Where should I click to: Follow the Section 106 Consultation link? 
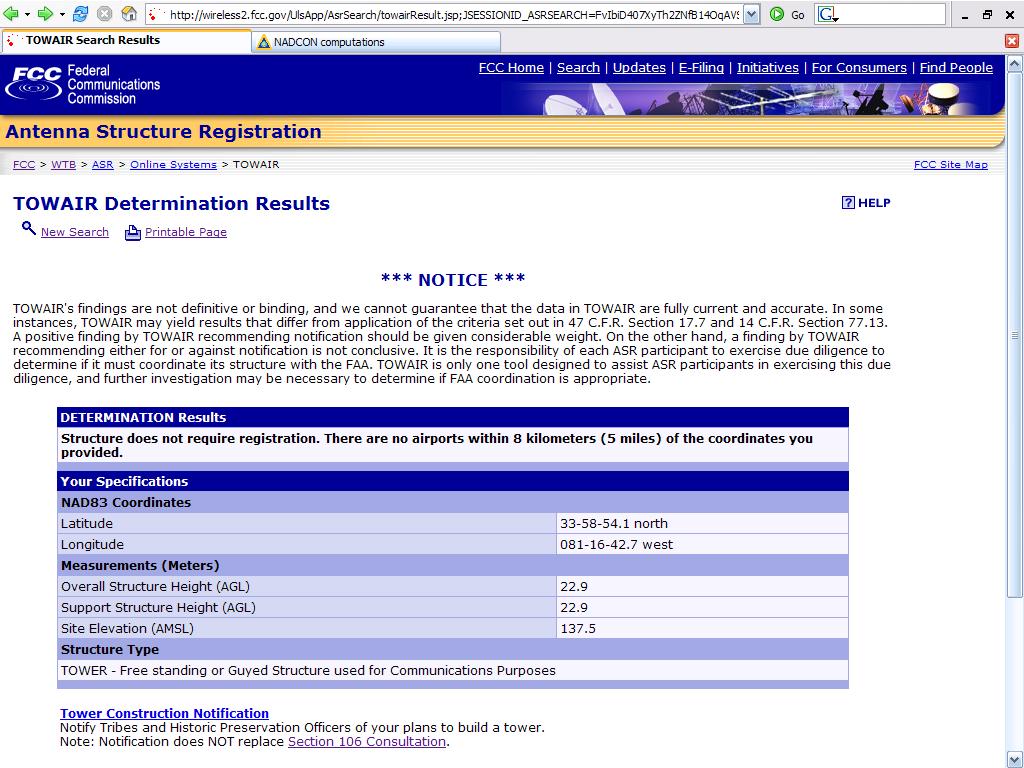coord(367,741)
